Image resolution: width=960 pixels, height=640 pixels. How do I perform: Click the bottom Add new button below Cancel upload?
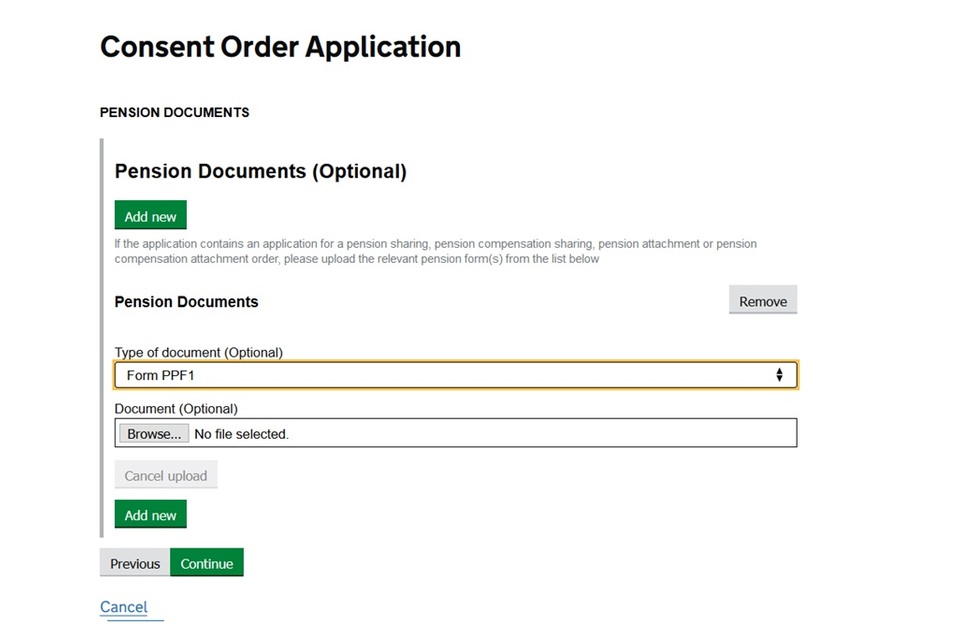tap(150, 515)
